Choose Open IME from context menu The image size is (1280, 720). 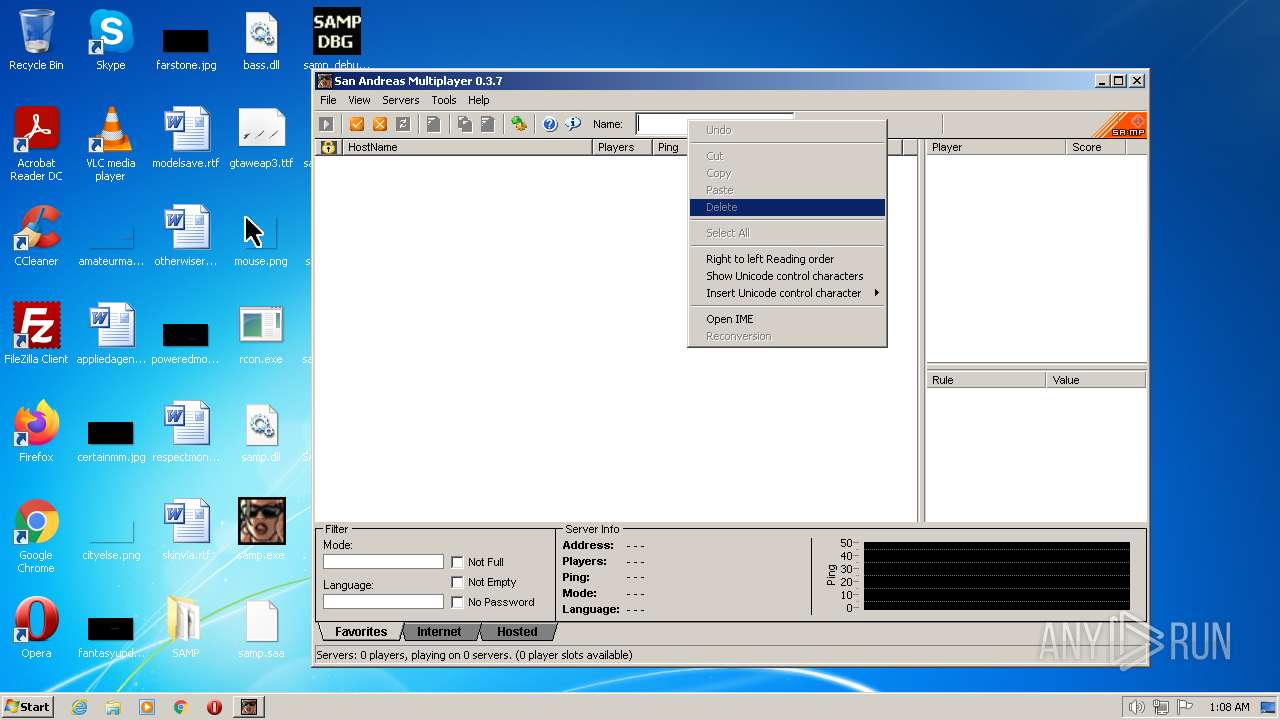click(x=787, y=319)
